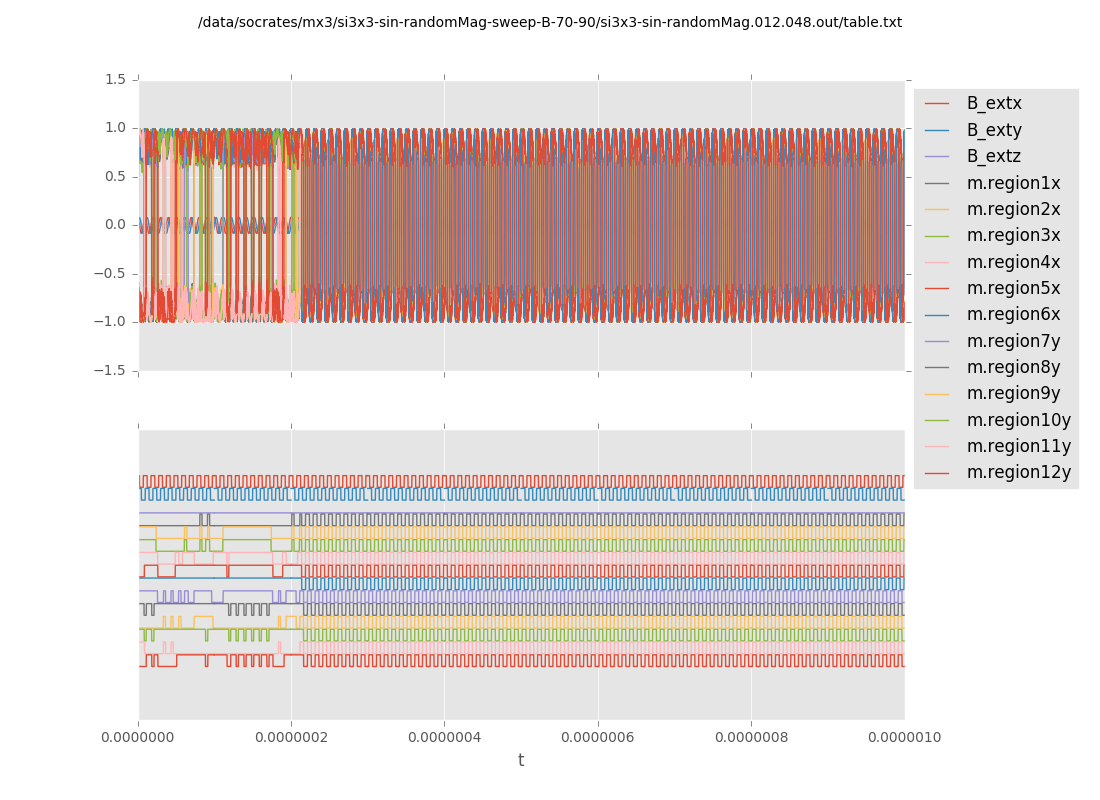Select the m.region12y legend entry
1100x800 pixels.
click(1018, 472)
